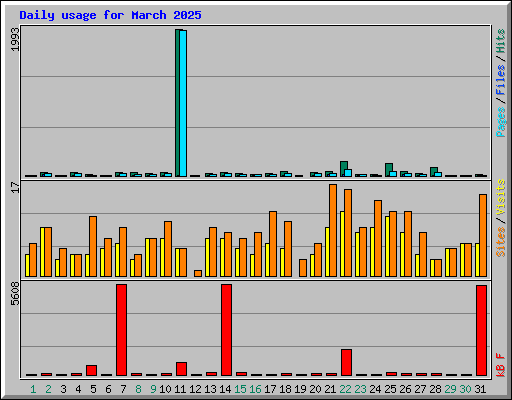The height and width of the screenshot is (400, 512).
Task: Click the 5608 KB axis value
Action: coord(15,294)
